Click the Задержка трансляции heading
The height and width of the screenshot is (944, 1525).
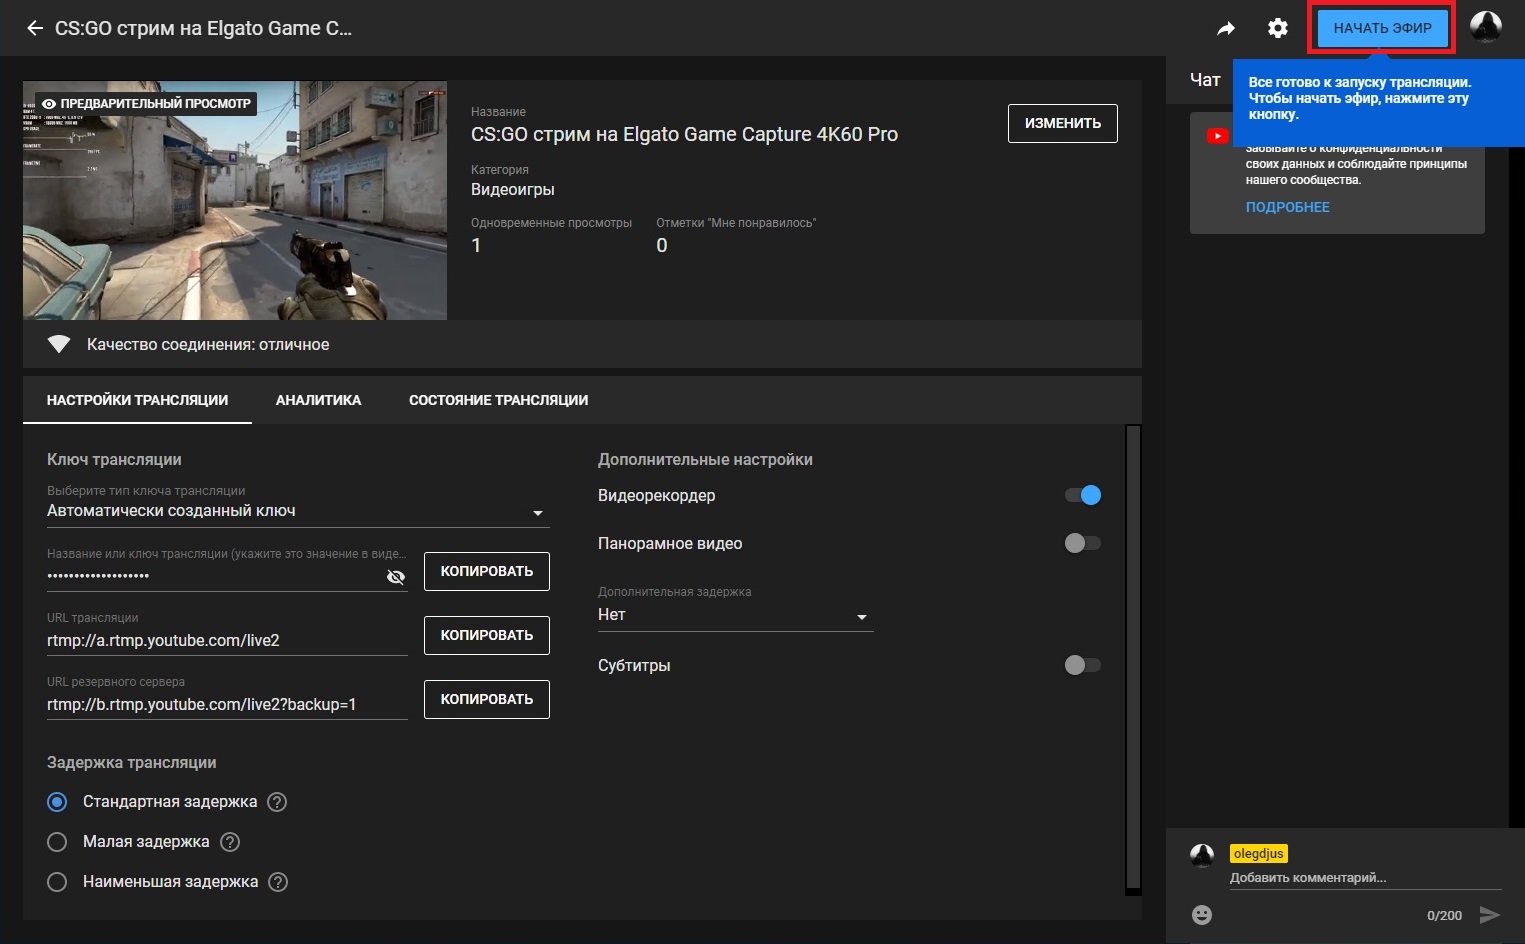tap(131, 763)
